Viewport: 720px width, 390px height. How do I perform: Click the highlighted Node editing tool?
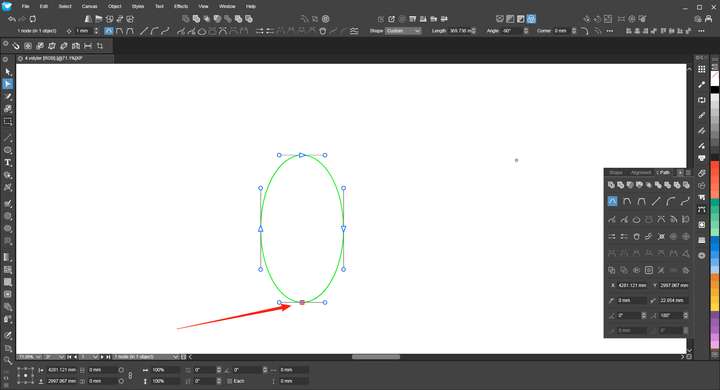[x=8, y=84]
